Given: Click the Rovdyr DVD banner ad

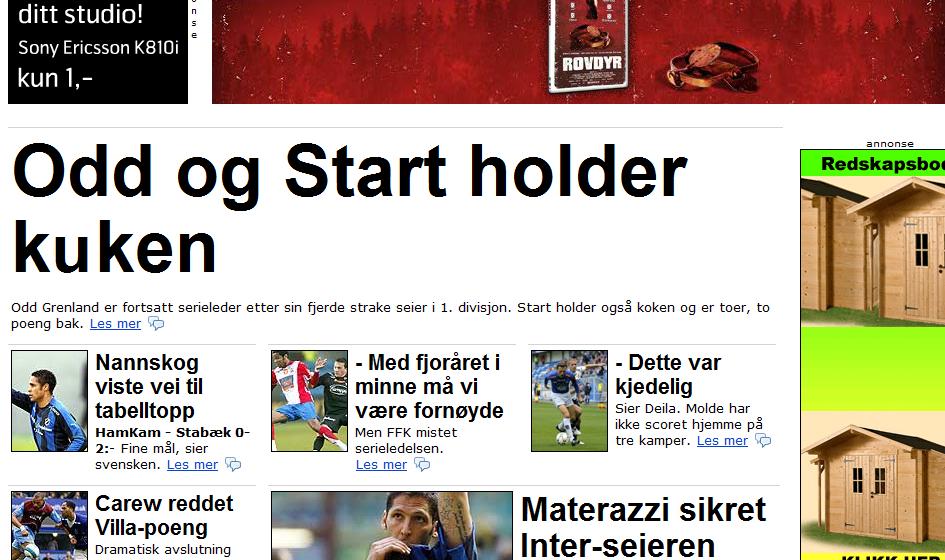Looking at the screenshot, I should point(579,52).
